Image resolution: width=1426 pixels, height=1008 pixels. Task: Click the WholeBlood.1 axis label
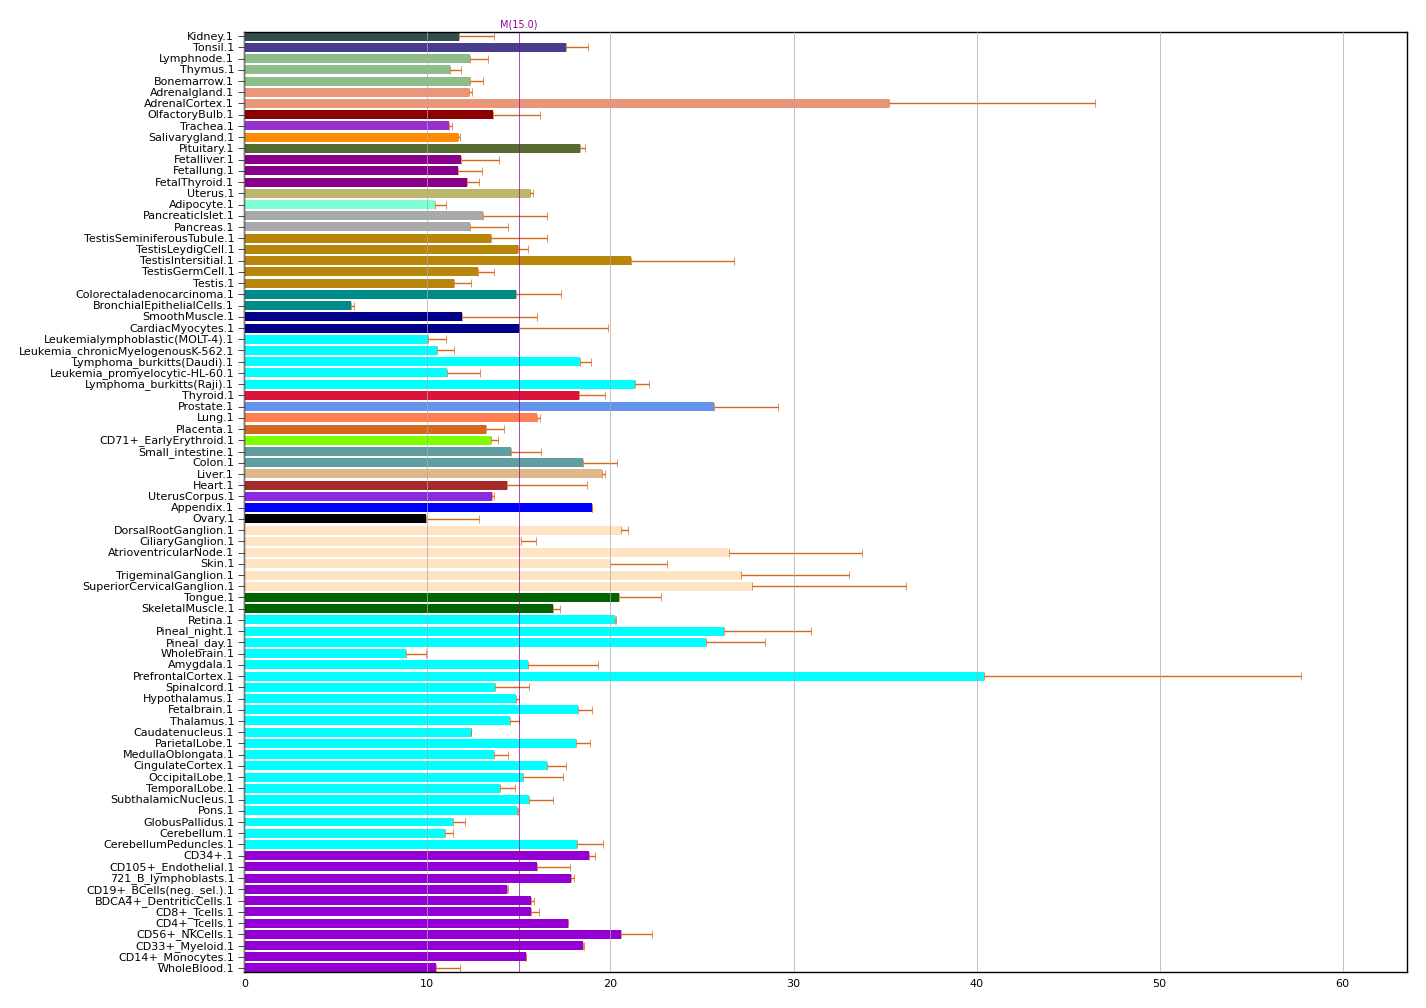(195, 968)
